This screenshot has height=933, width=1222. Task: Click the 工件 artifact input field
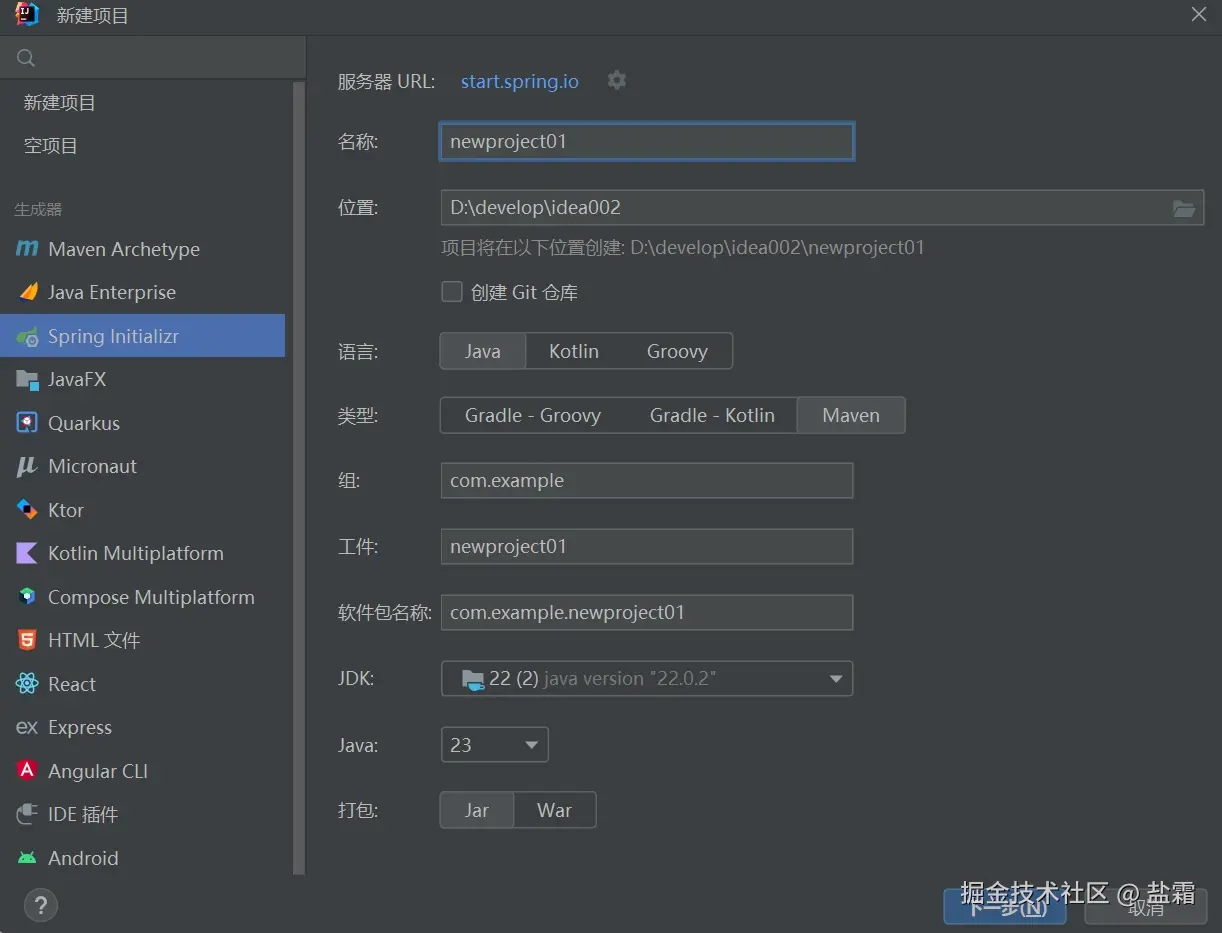[x=647, y=547]
